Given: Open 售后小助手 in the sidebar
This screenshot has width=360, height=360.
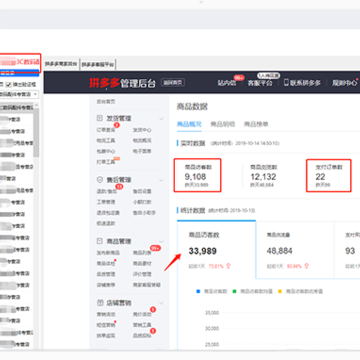Looking at the screenshot, I should 144,213.
